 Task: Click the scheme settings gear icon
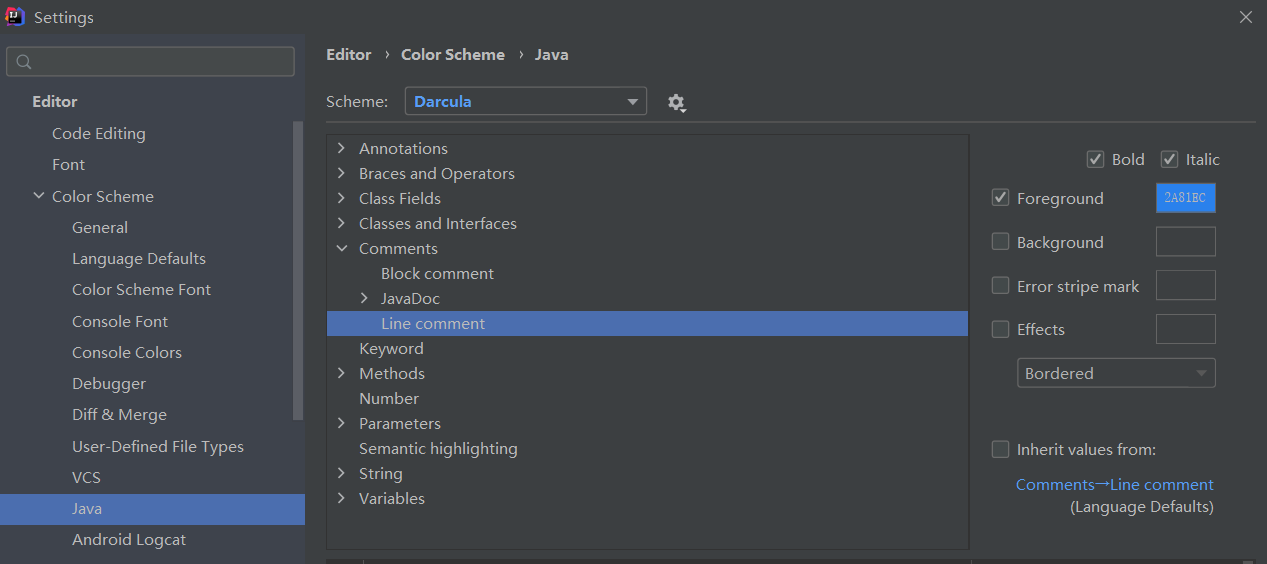pos(677,102)
